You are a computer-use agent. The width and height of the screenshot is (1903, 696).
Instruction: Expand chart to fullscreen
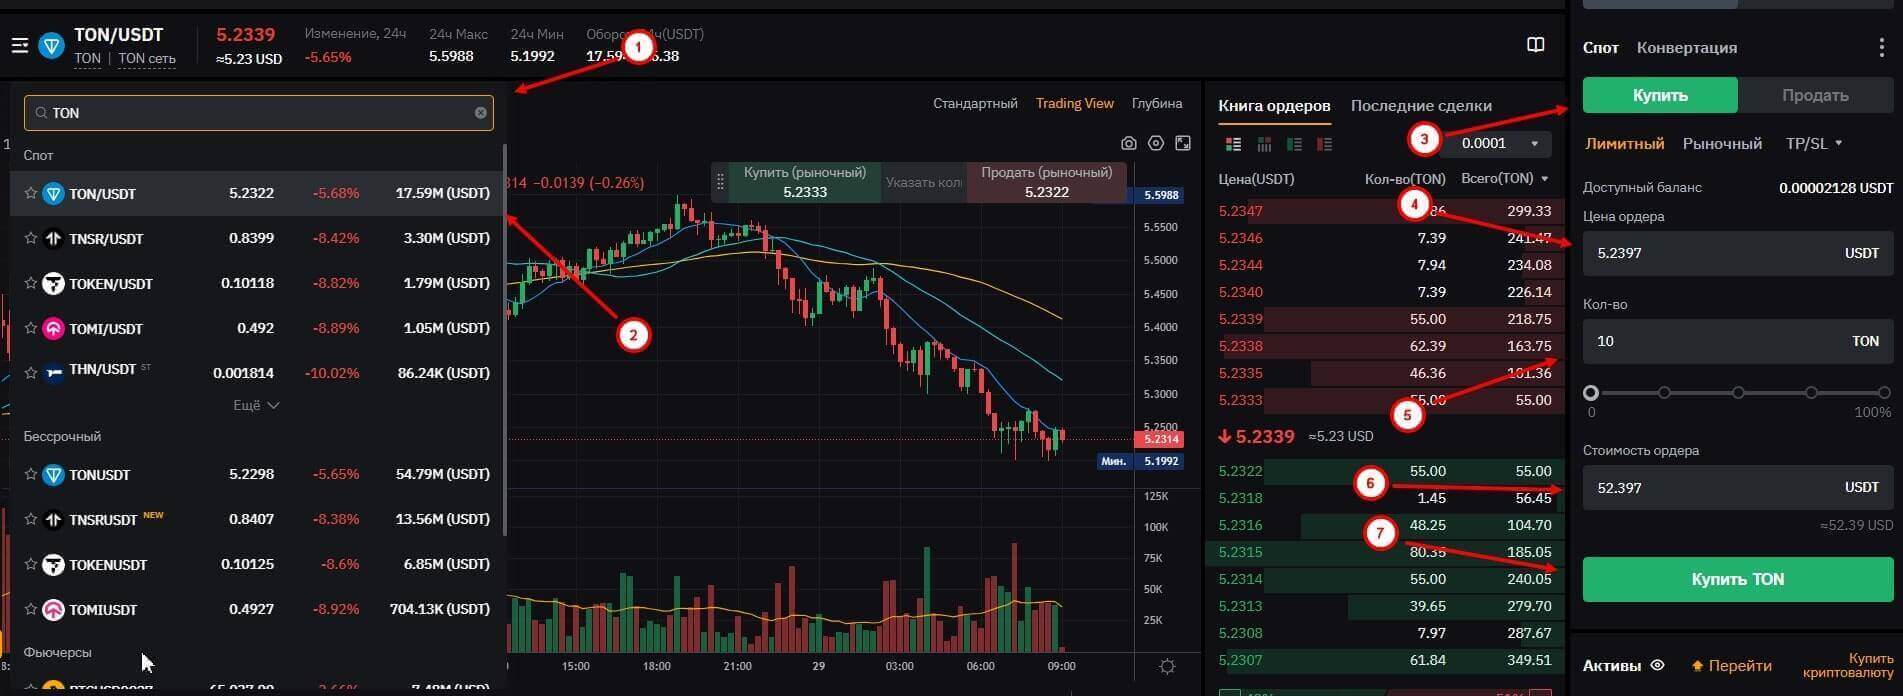point(1183,143)
